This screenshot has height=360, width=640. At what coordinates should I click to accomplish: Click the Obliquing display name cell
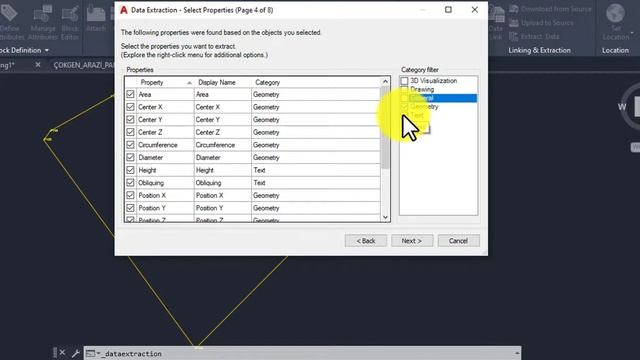coord(223,182)
